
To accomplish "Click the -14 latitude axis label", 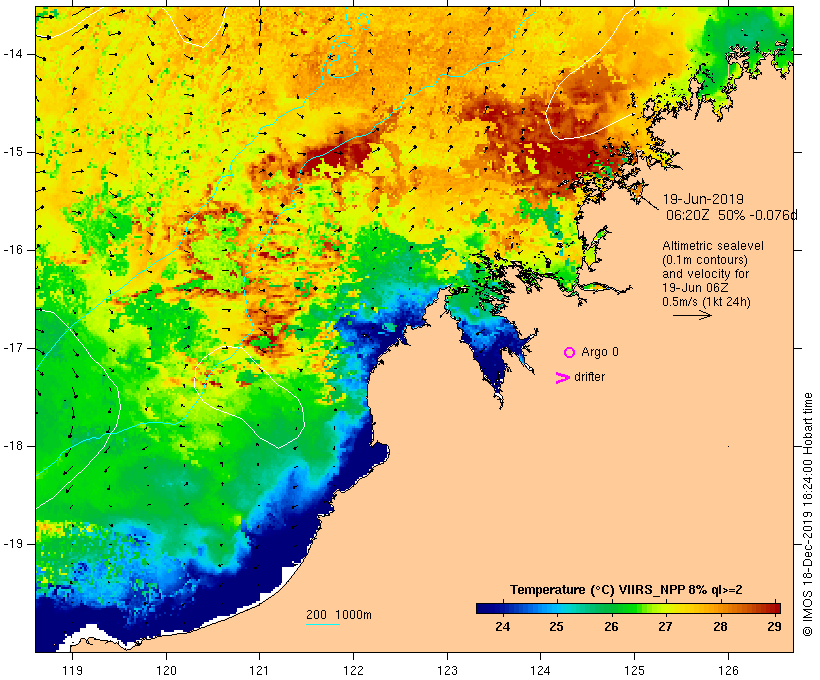I will click(13, 54).
